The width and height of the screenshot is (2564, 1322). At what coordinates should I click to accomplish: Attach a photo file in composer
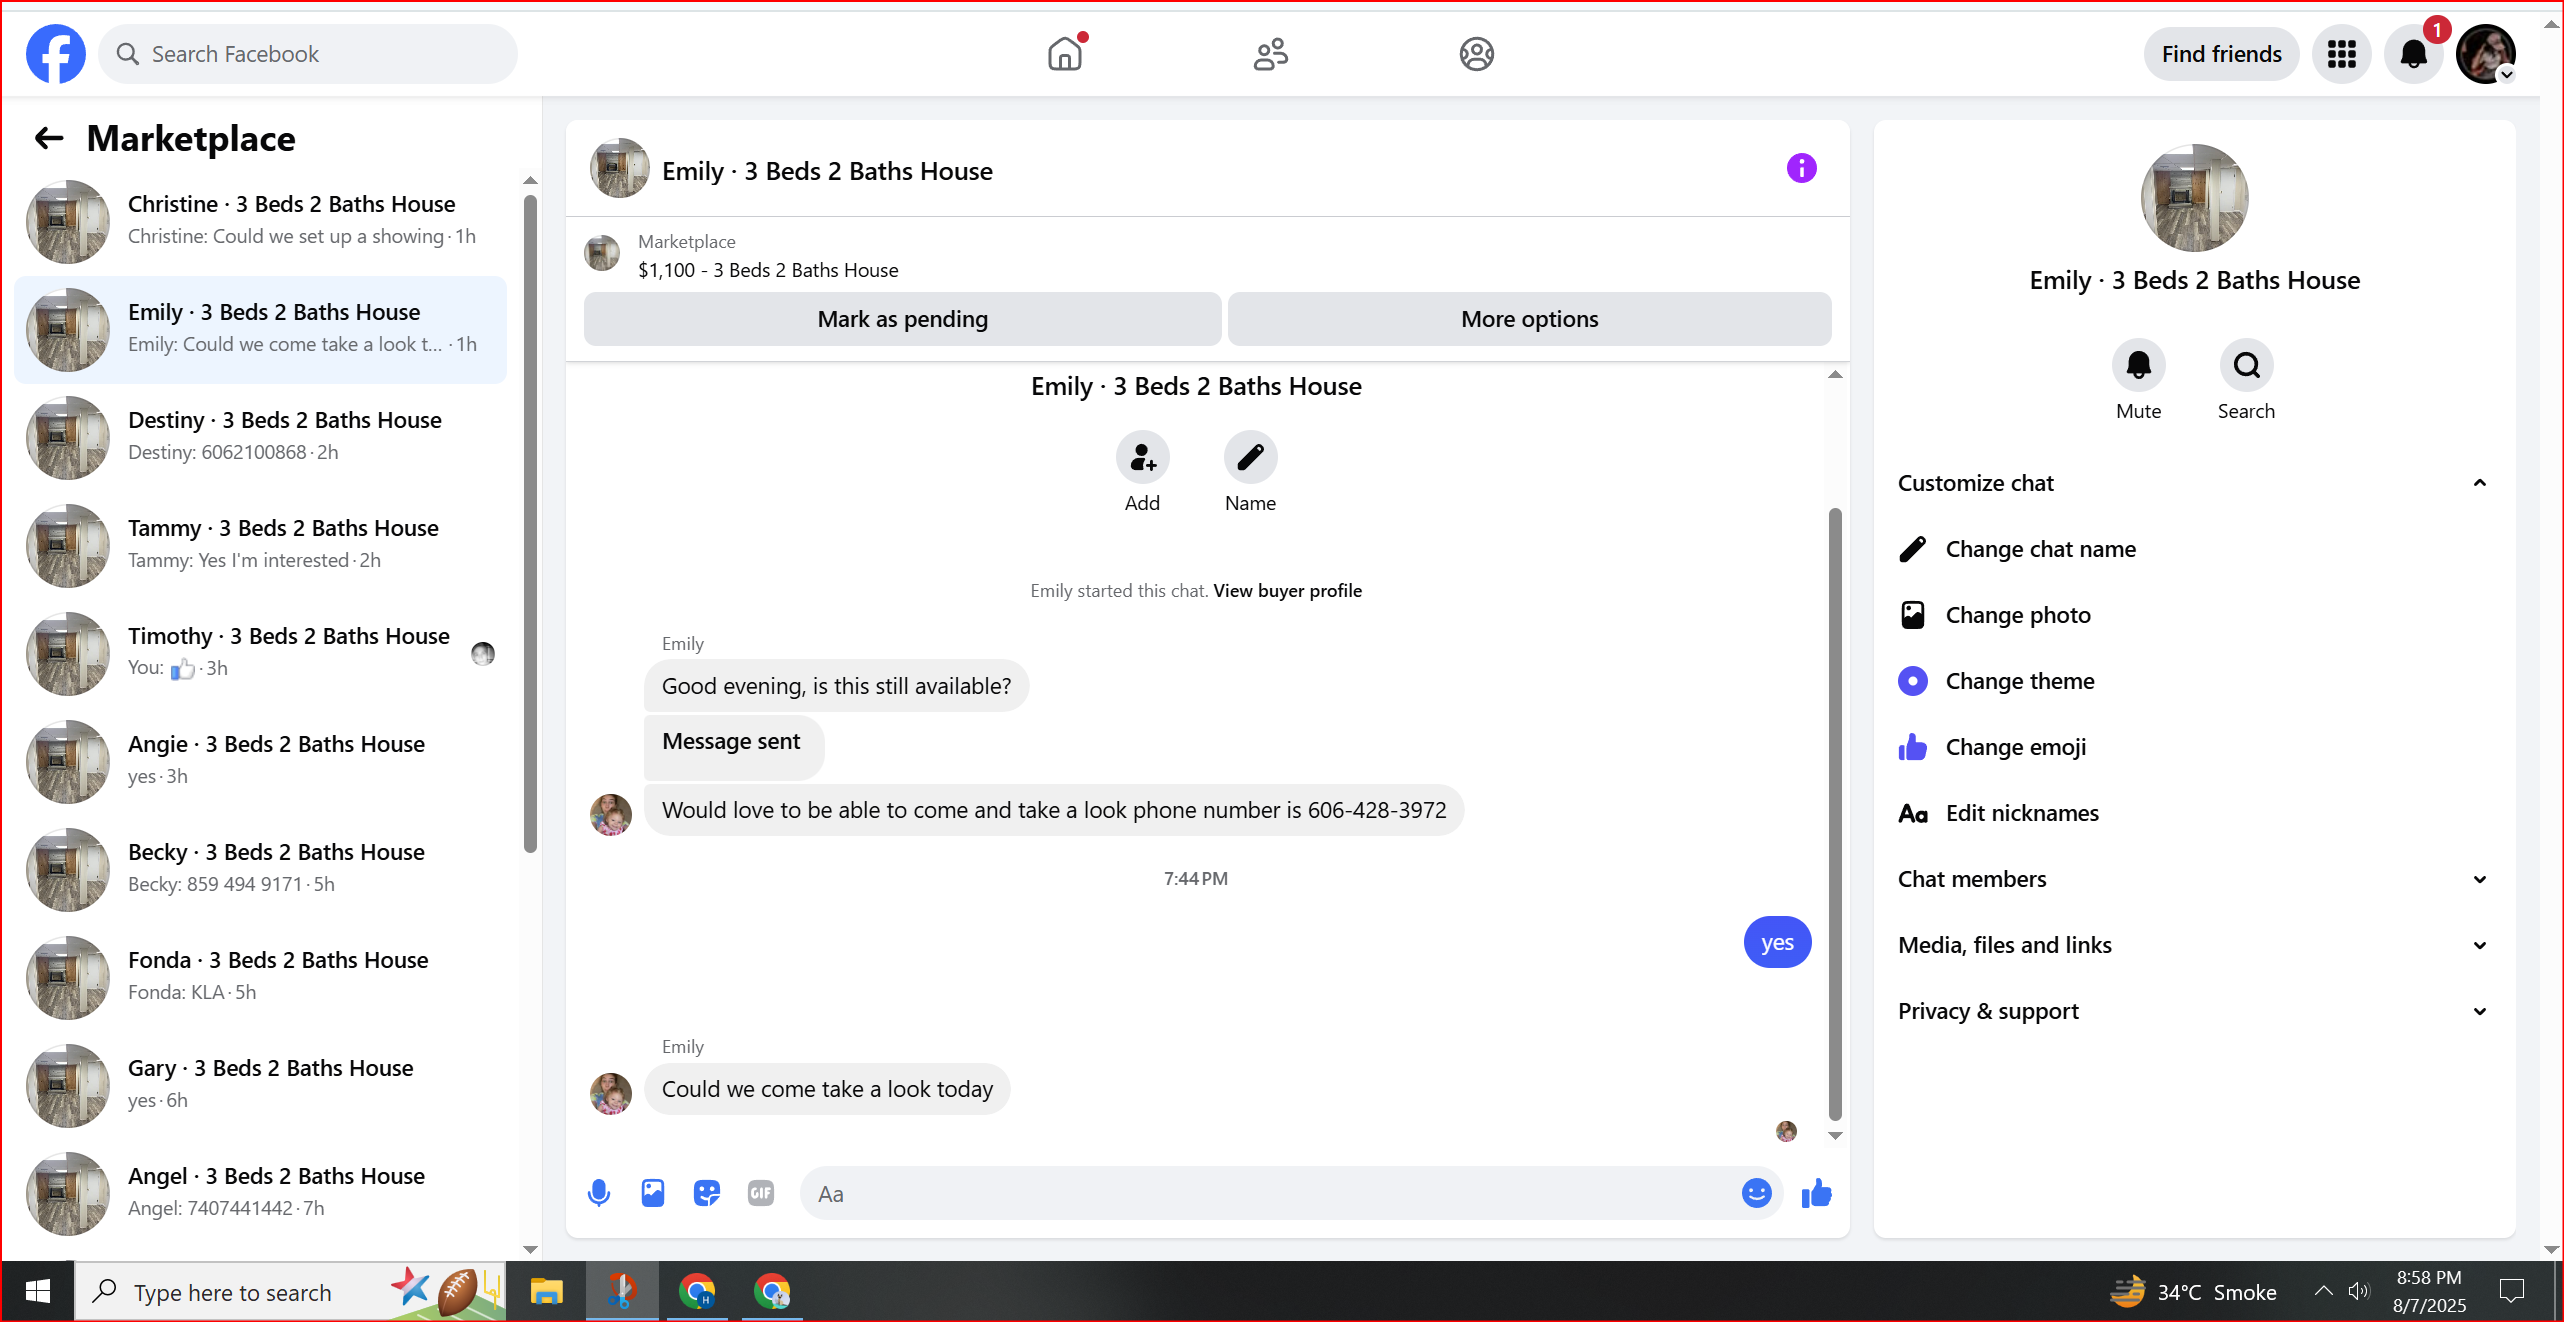[x=652, y=1193]
